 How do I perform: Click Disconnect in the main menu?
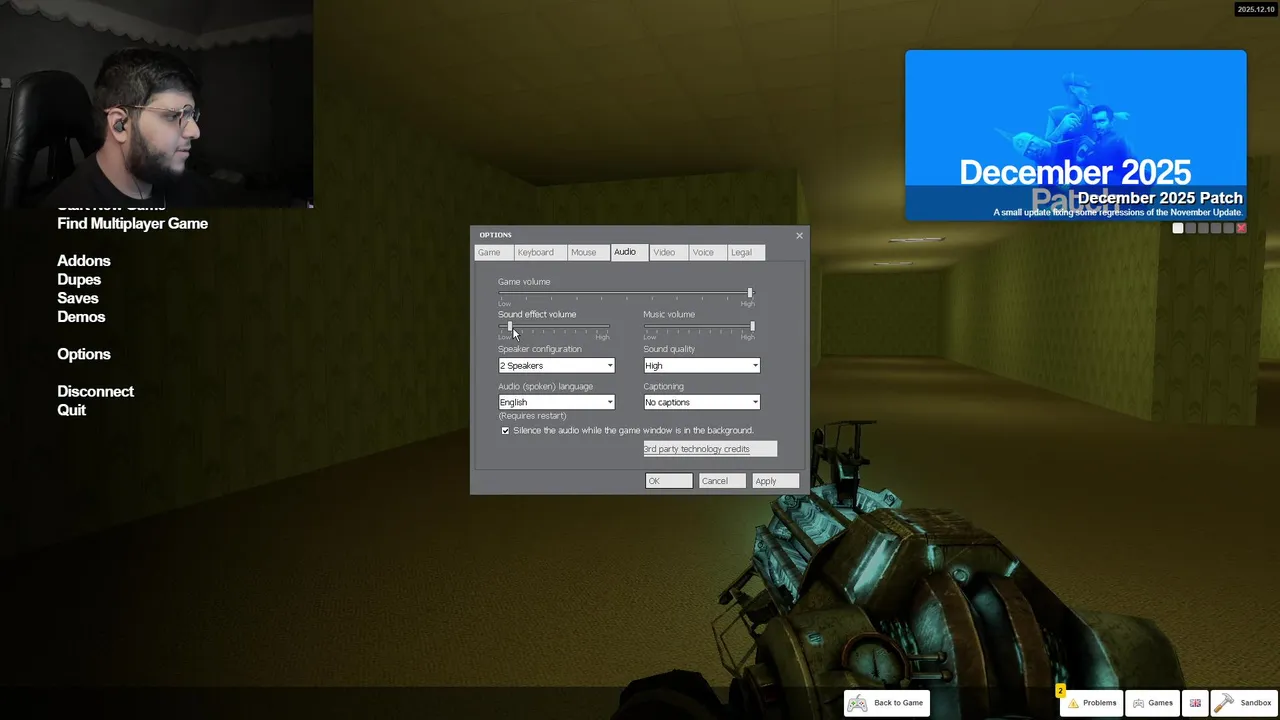pyautogui.click(x=96, y=392)
